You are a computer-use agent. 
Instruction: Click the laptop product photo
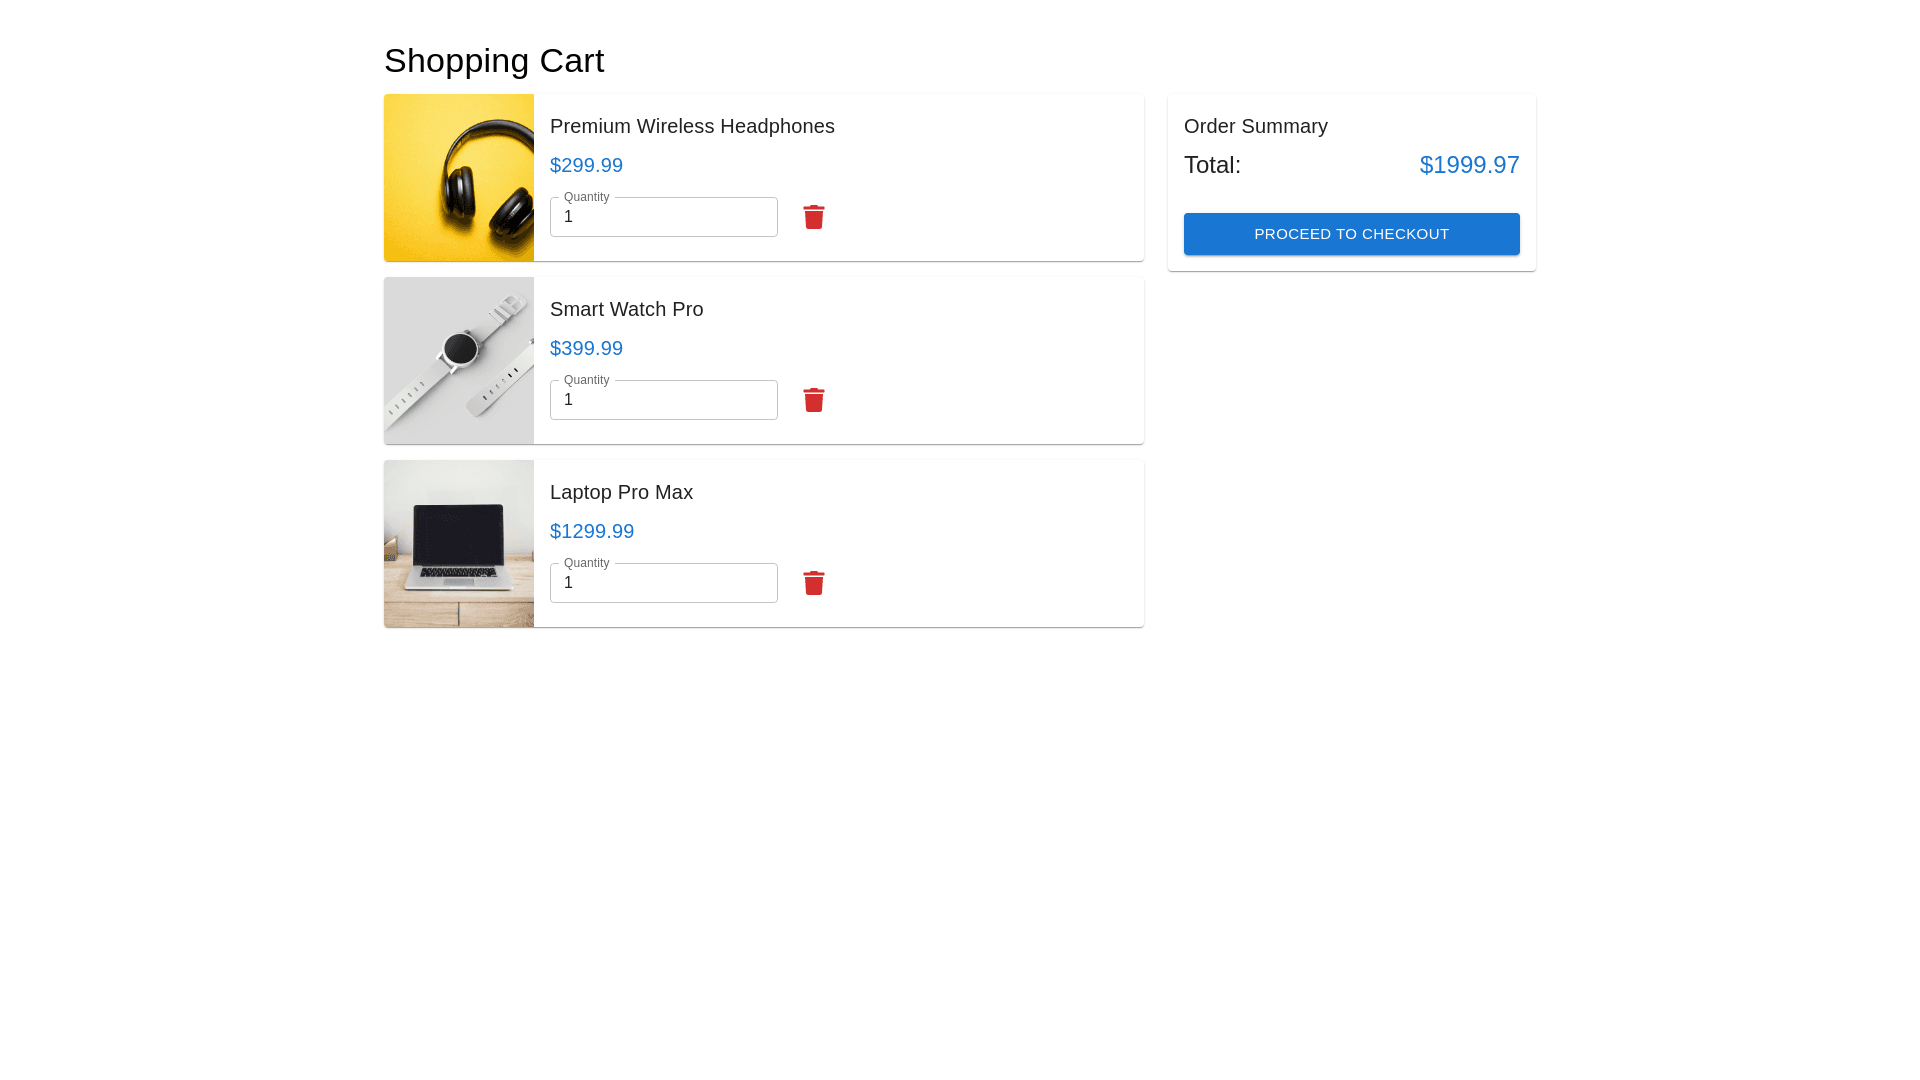[459, 544]
